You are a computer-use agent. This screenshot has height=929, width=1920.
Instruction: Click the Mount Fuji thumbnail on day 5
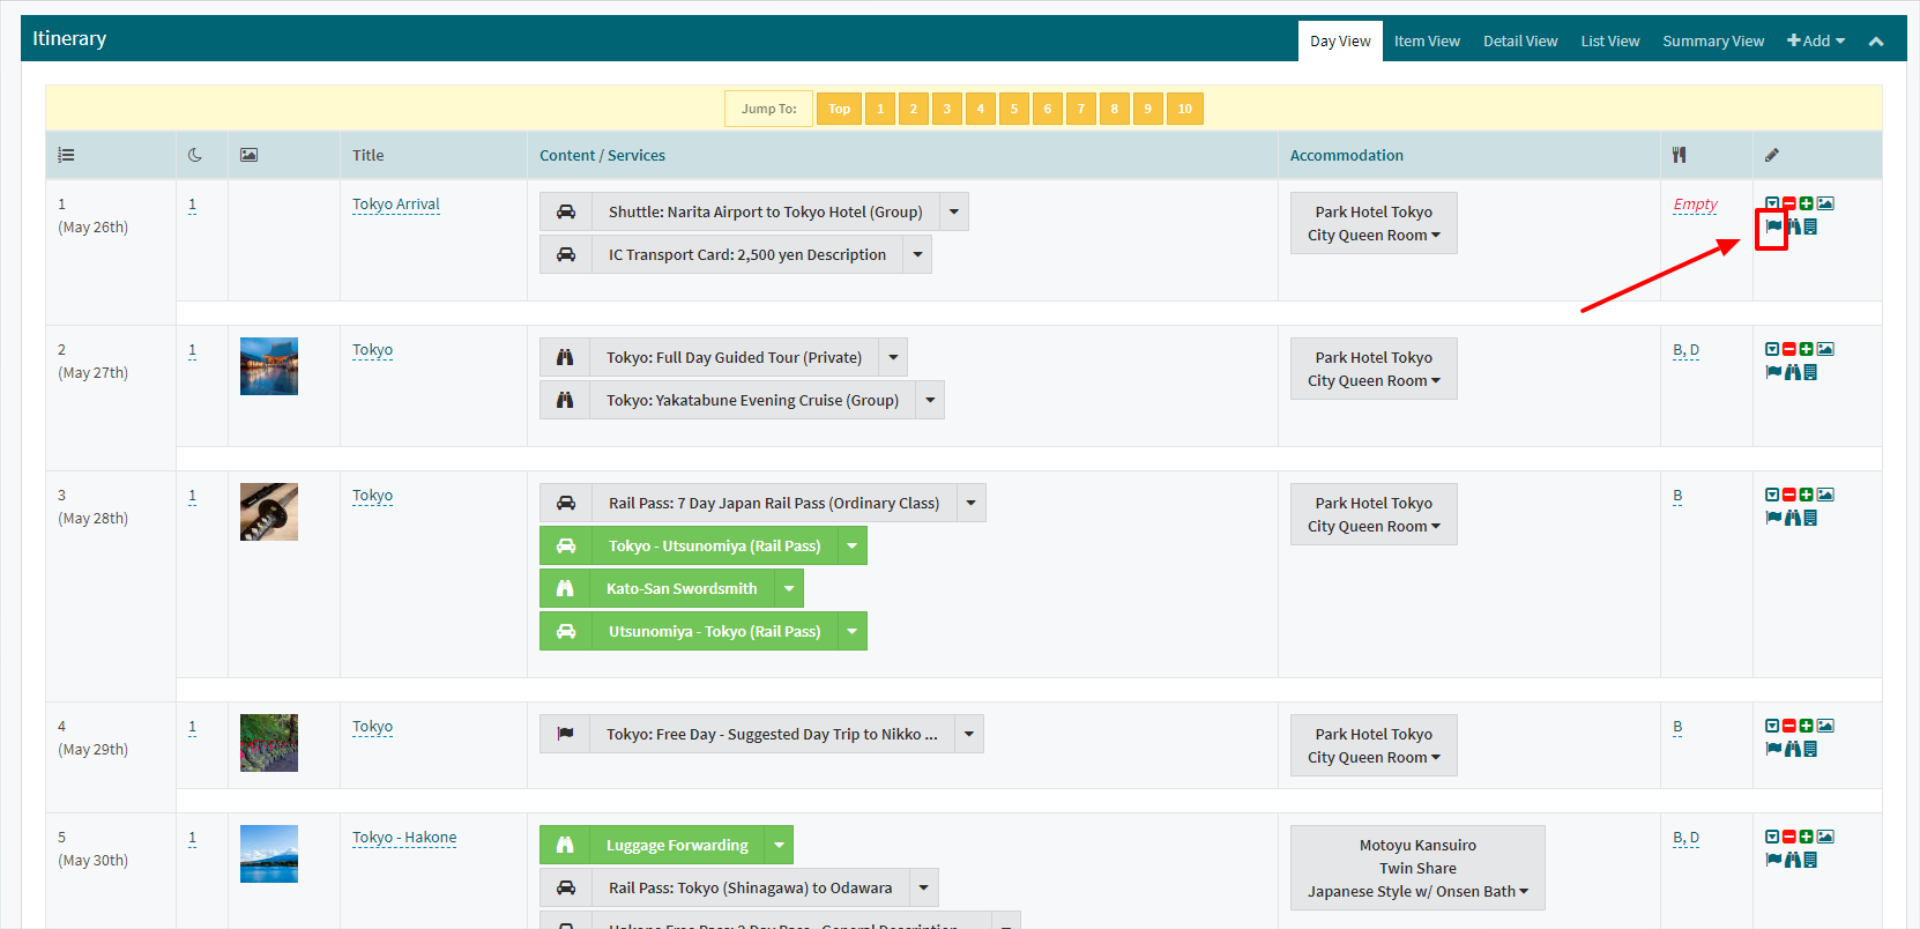(x=268, y=854)
